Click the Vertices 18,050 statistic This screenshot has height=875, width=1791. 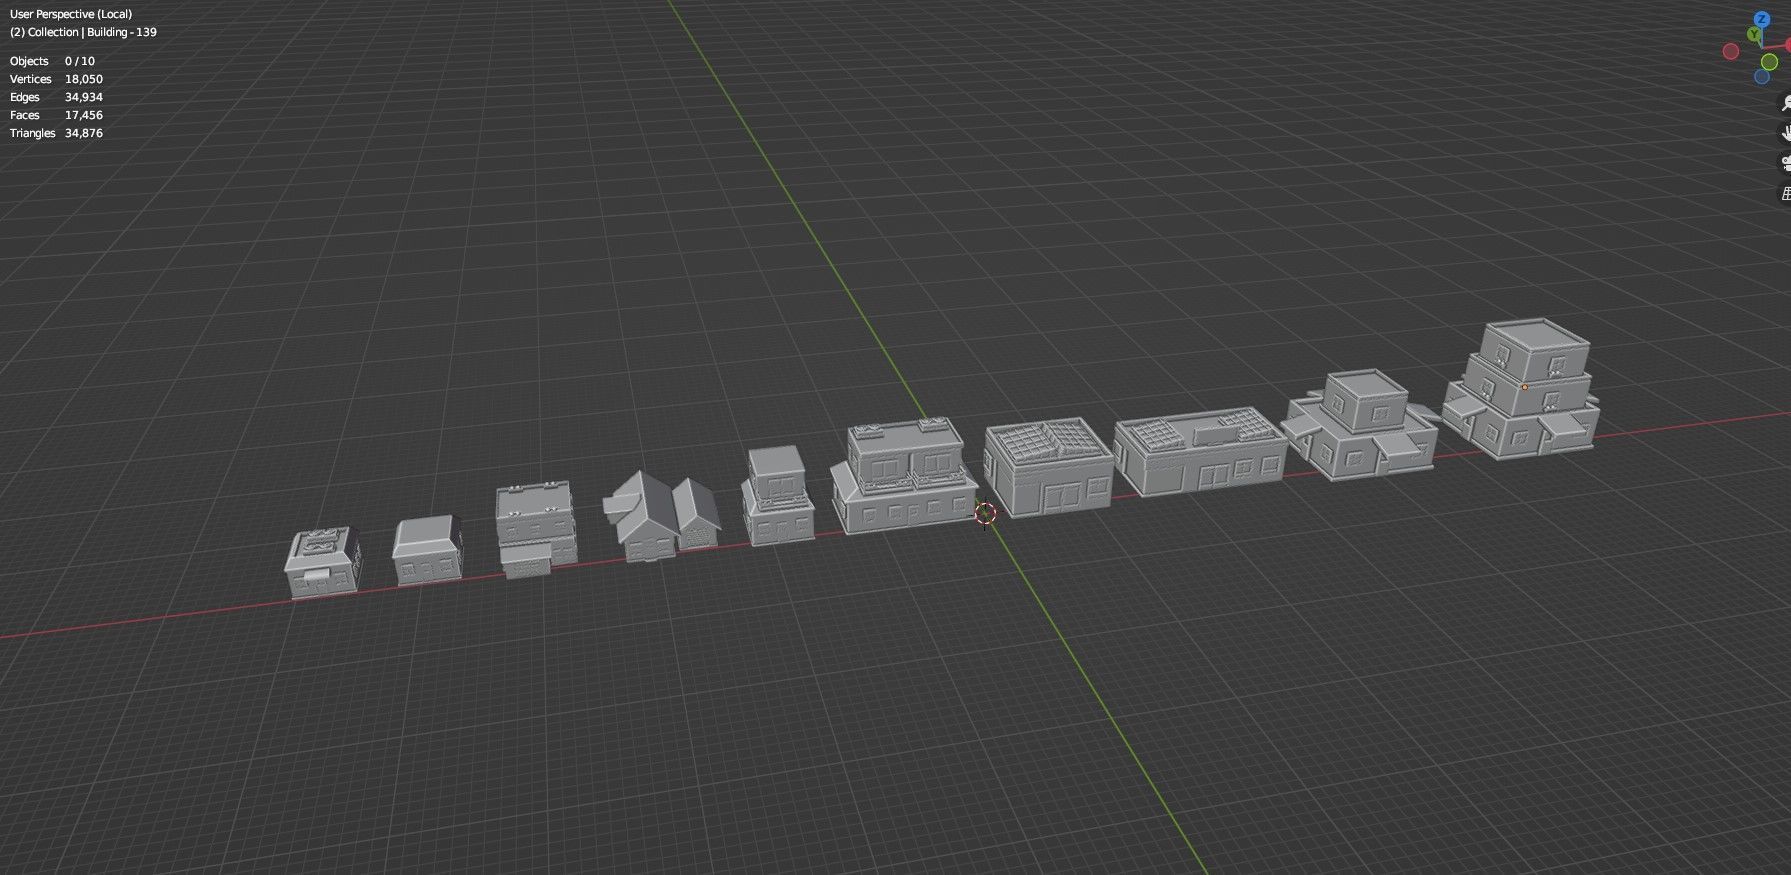(x=56, y=79)
